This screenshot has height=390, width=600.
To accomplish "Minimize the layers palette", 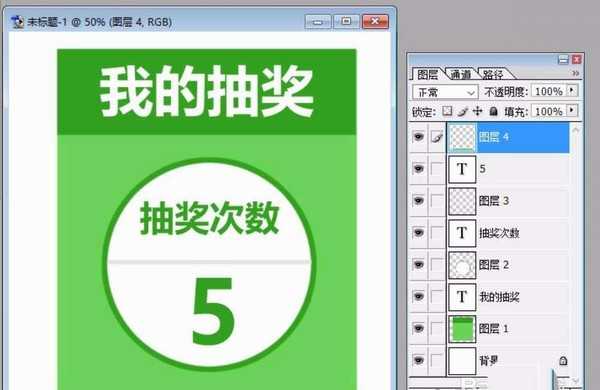I will [x=563, y=59].
